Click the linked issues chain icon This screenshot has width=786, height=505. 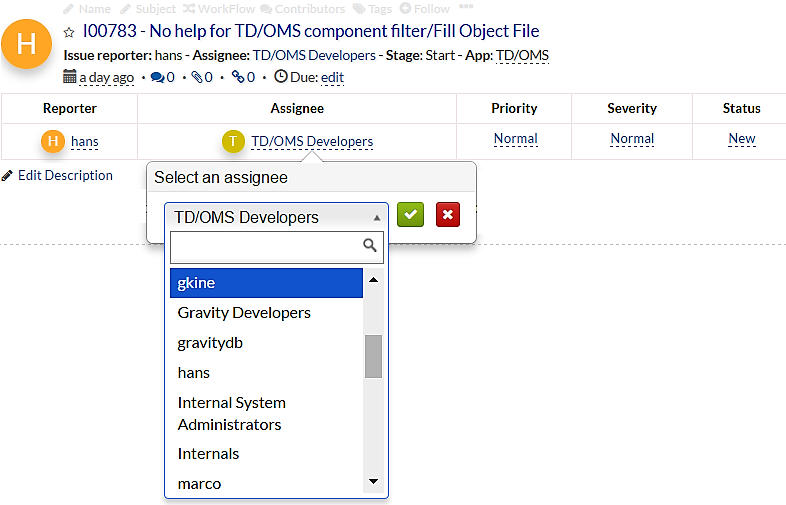pyautogui.click(x=237, y=77)
